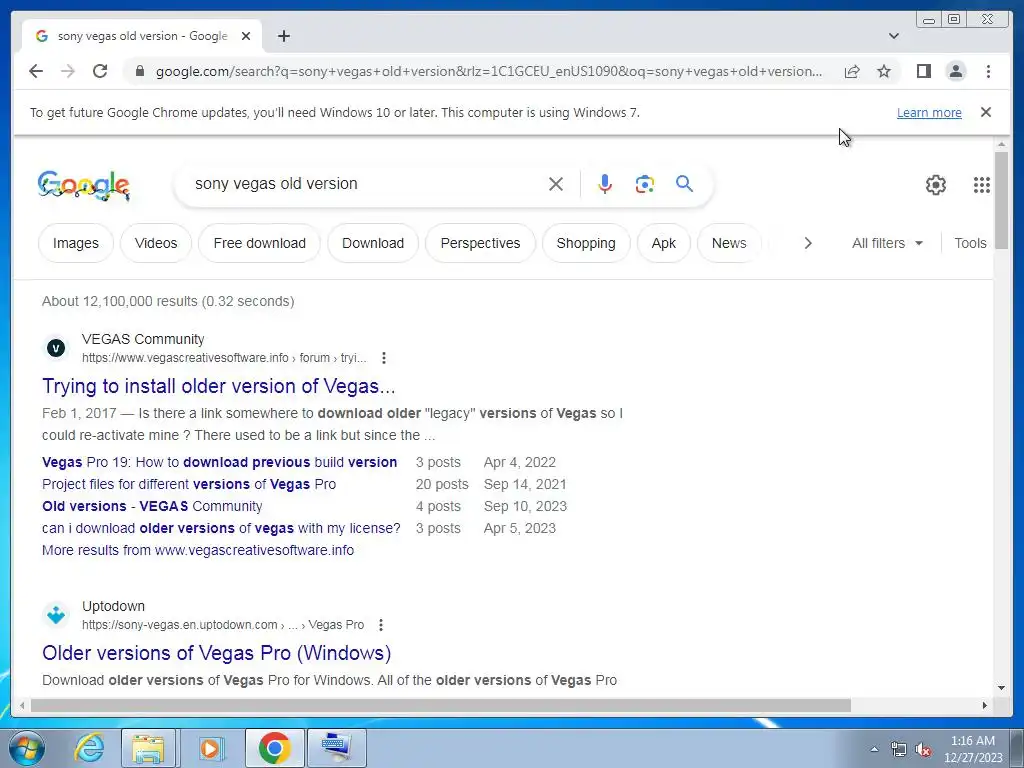Open the Uptodown result options menu
The width and height of the screenshot is (1024, 768).
(381, 625)
